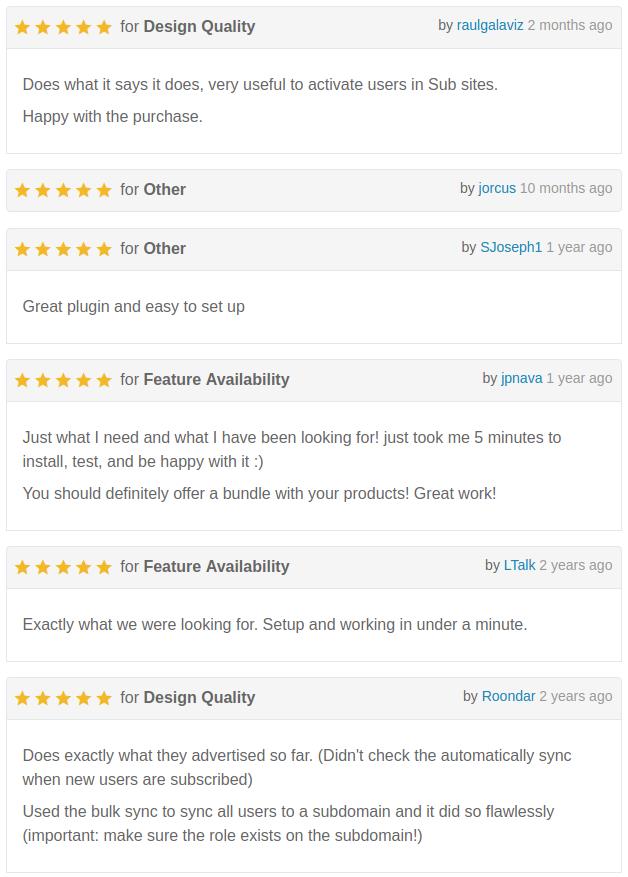Screen dimensions: 628x877
Task: Visit SJoseph1 reviewer profile
Action: pyautogui.click(x=511, y=247)
